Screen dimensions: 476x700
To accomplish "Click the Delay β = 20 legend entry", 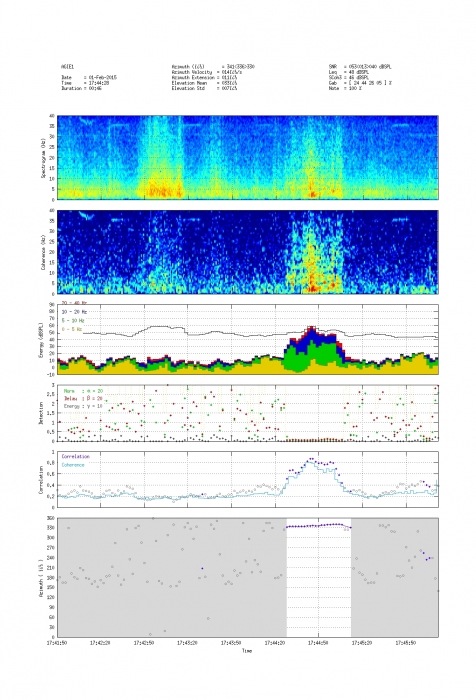I will coord(83,398).
